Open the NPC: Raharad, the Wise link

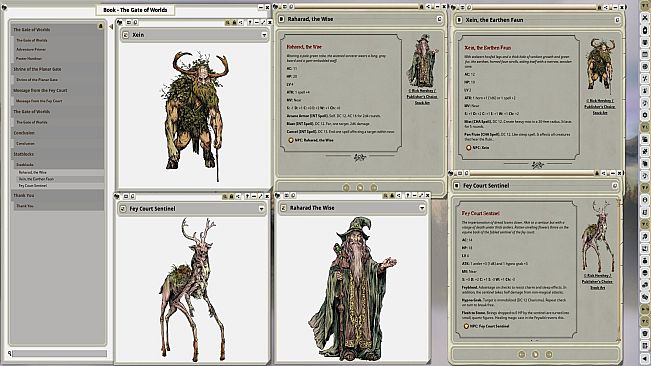pos(312,140)
